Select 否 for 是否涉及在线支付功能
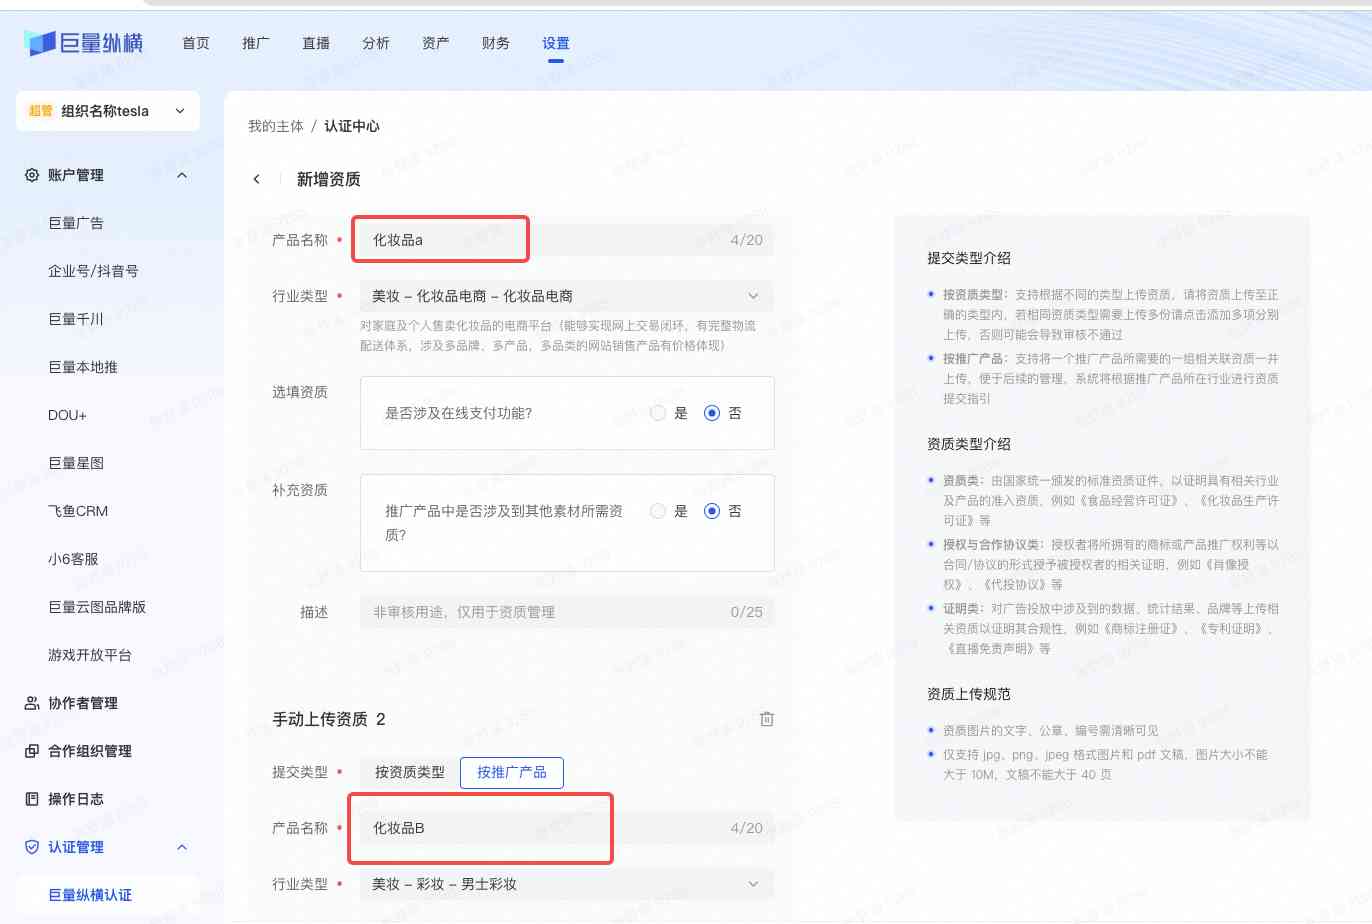The image size is (1372, 924). tap(712, 413)
